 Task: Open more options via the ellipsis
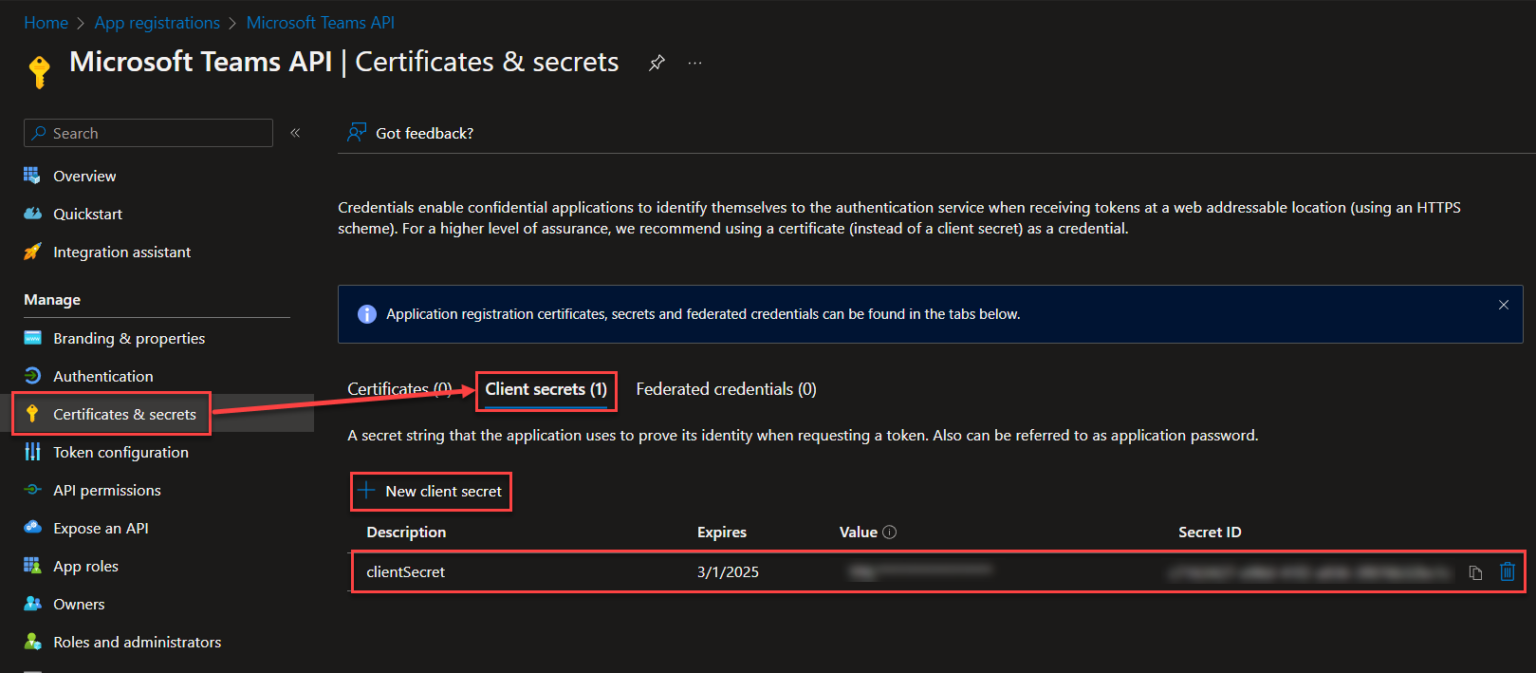coord(694,62)
